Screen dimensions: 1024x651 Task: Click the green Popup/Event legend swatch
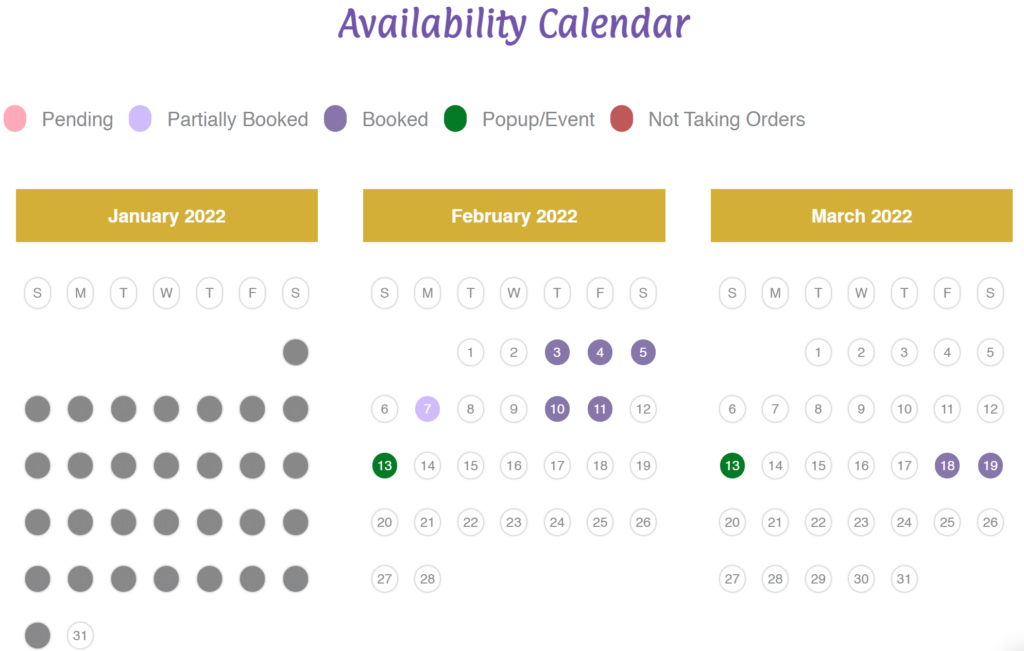(455, 119)
